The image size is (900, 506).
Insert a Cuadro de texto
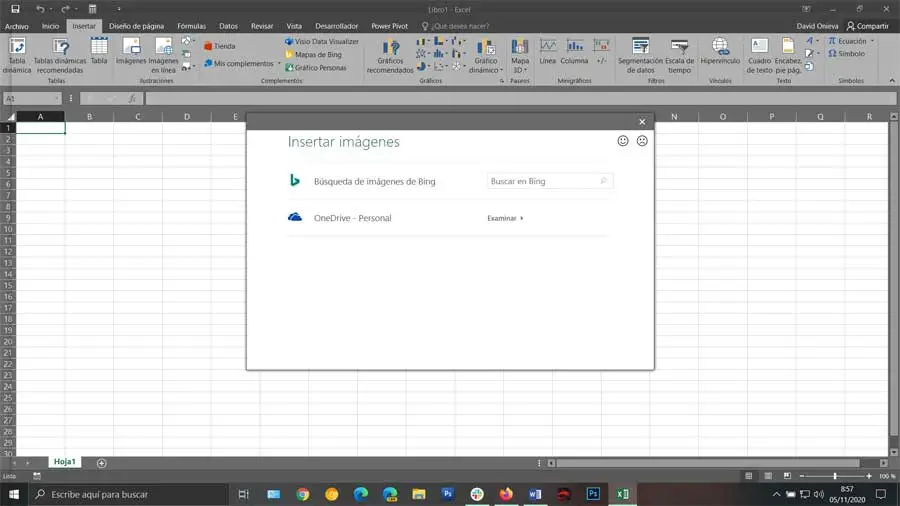click(759, 55)
